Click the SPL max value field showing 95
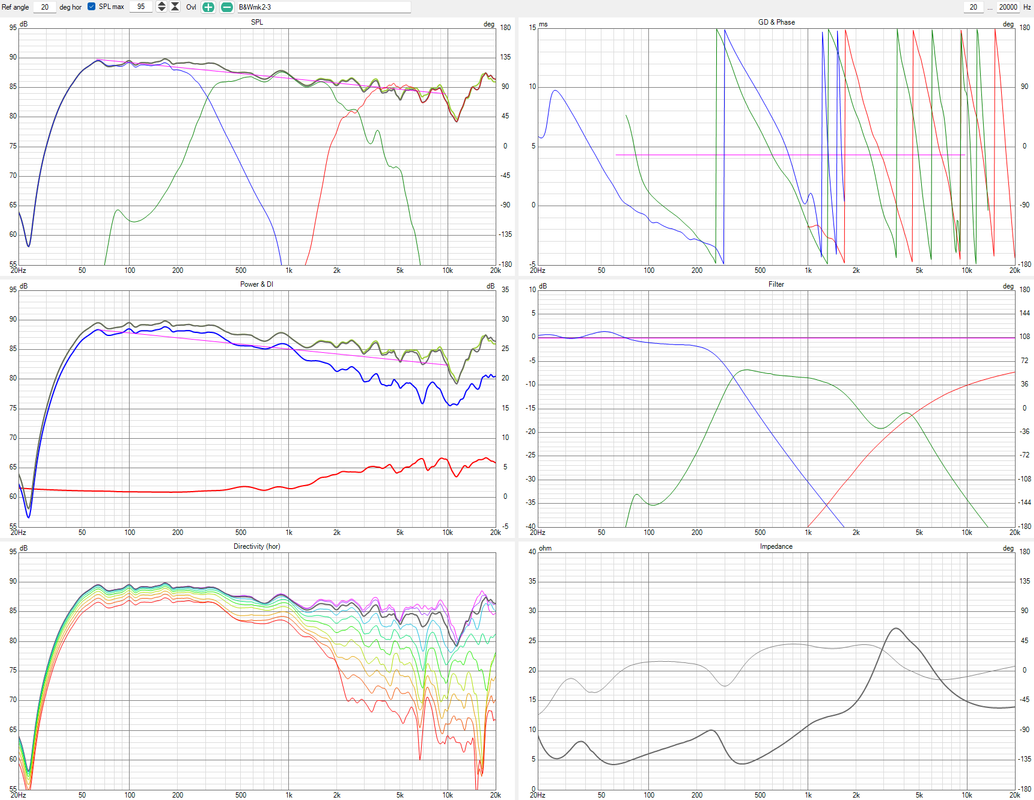The height and width of the screenshot is (800, 1034). coord(140,7)
